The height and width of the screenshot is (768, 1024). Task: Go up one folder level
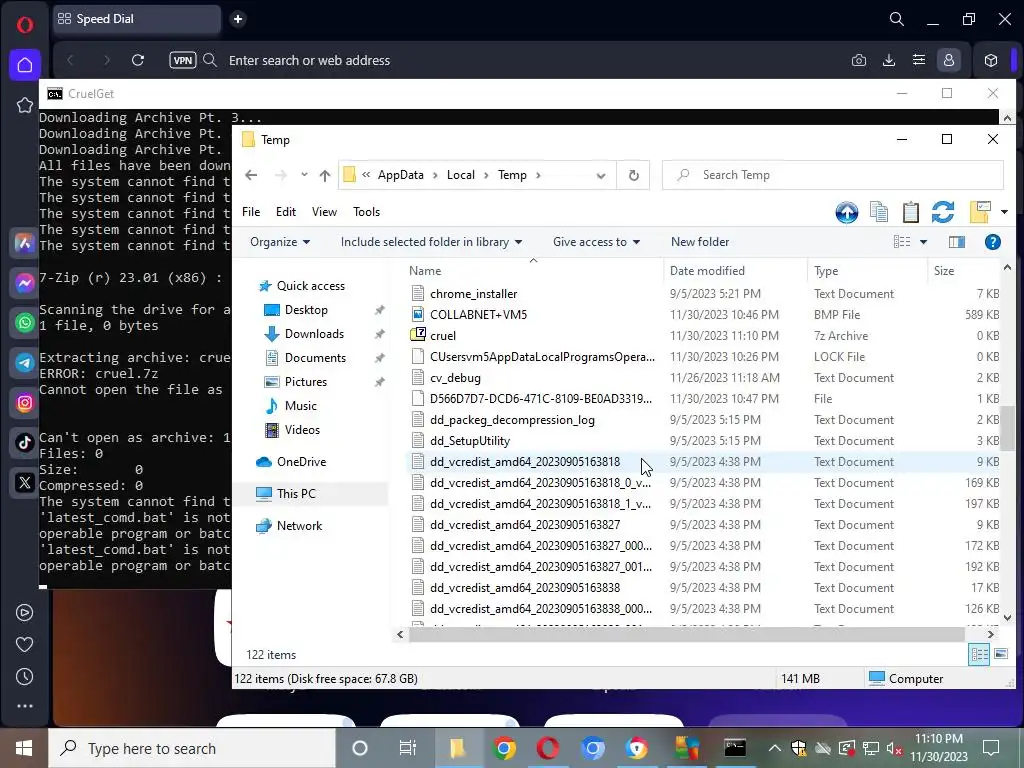[325, 175]
